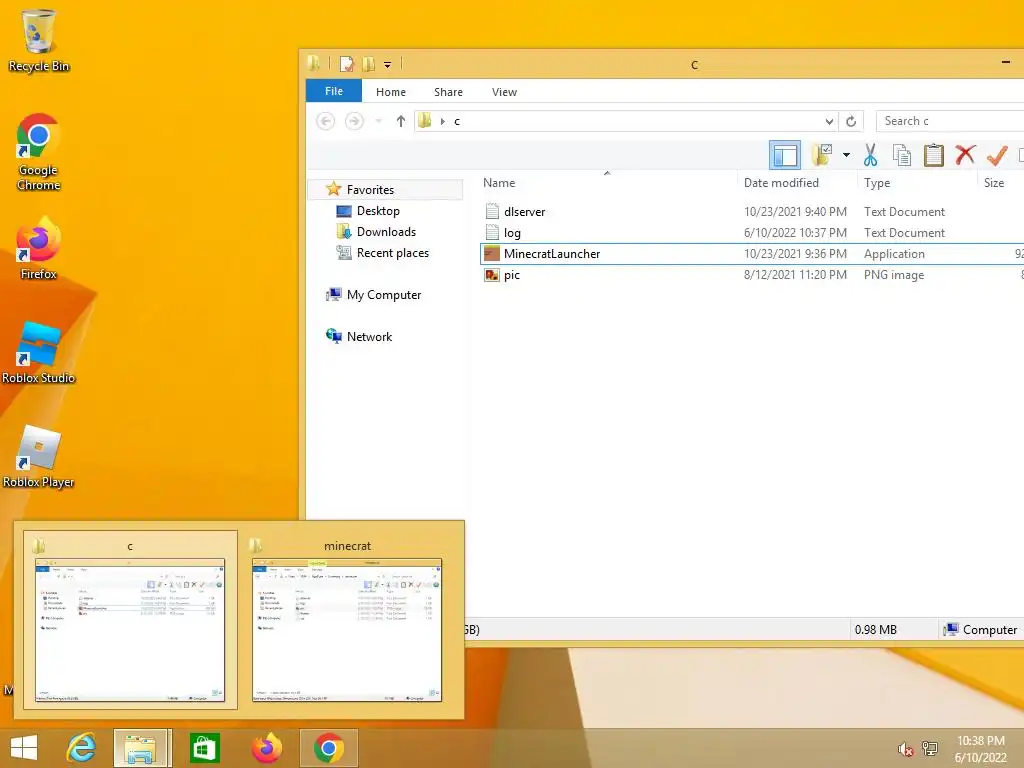Open the Home ribbon tab

pos(391,92)
